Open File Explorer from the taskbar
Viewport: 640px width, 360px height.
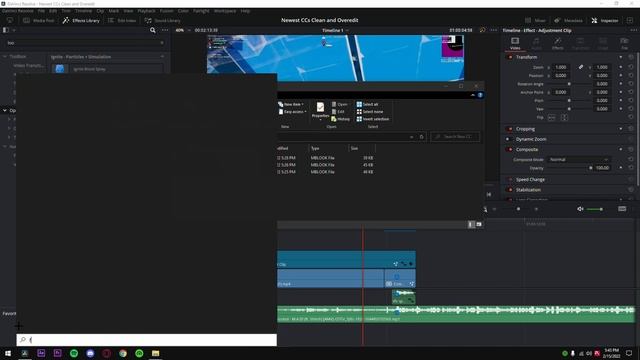pos(156,353)
